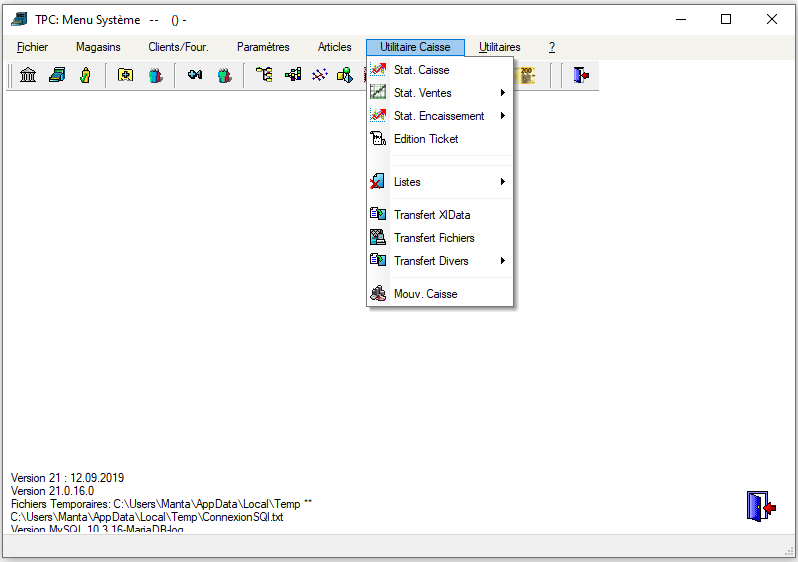Click the green hierarchy toolbar icon

pyautogui.click(x=293, y=75)
